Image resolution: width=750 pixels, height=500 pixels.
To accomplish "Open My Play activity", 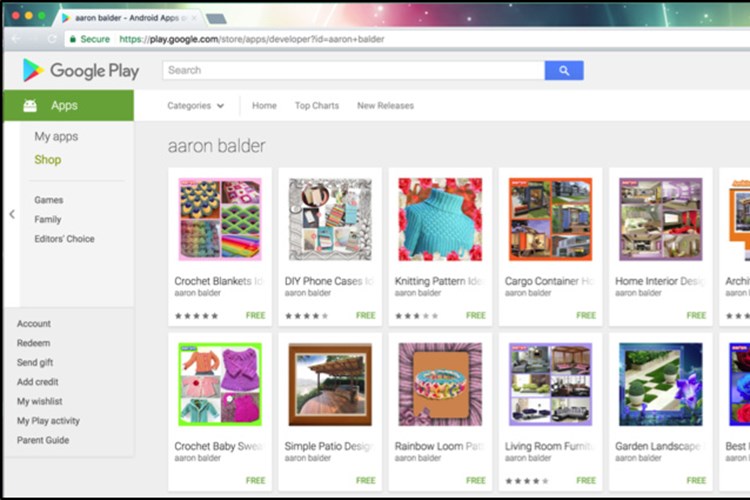I will tap(48, 421).
